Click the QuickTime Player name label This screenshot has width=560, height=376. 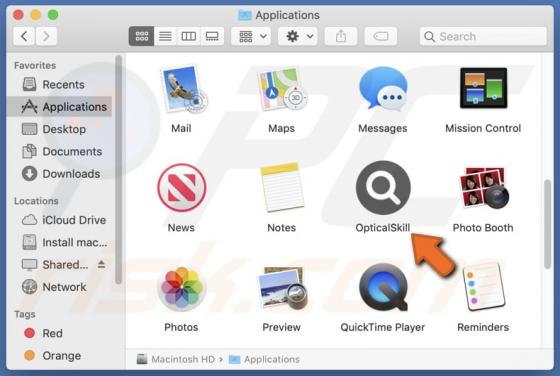coord(383,327)
